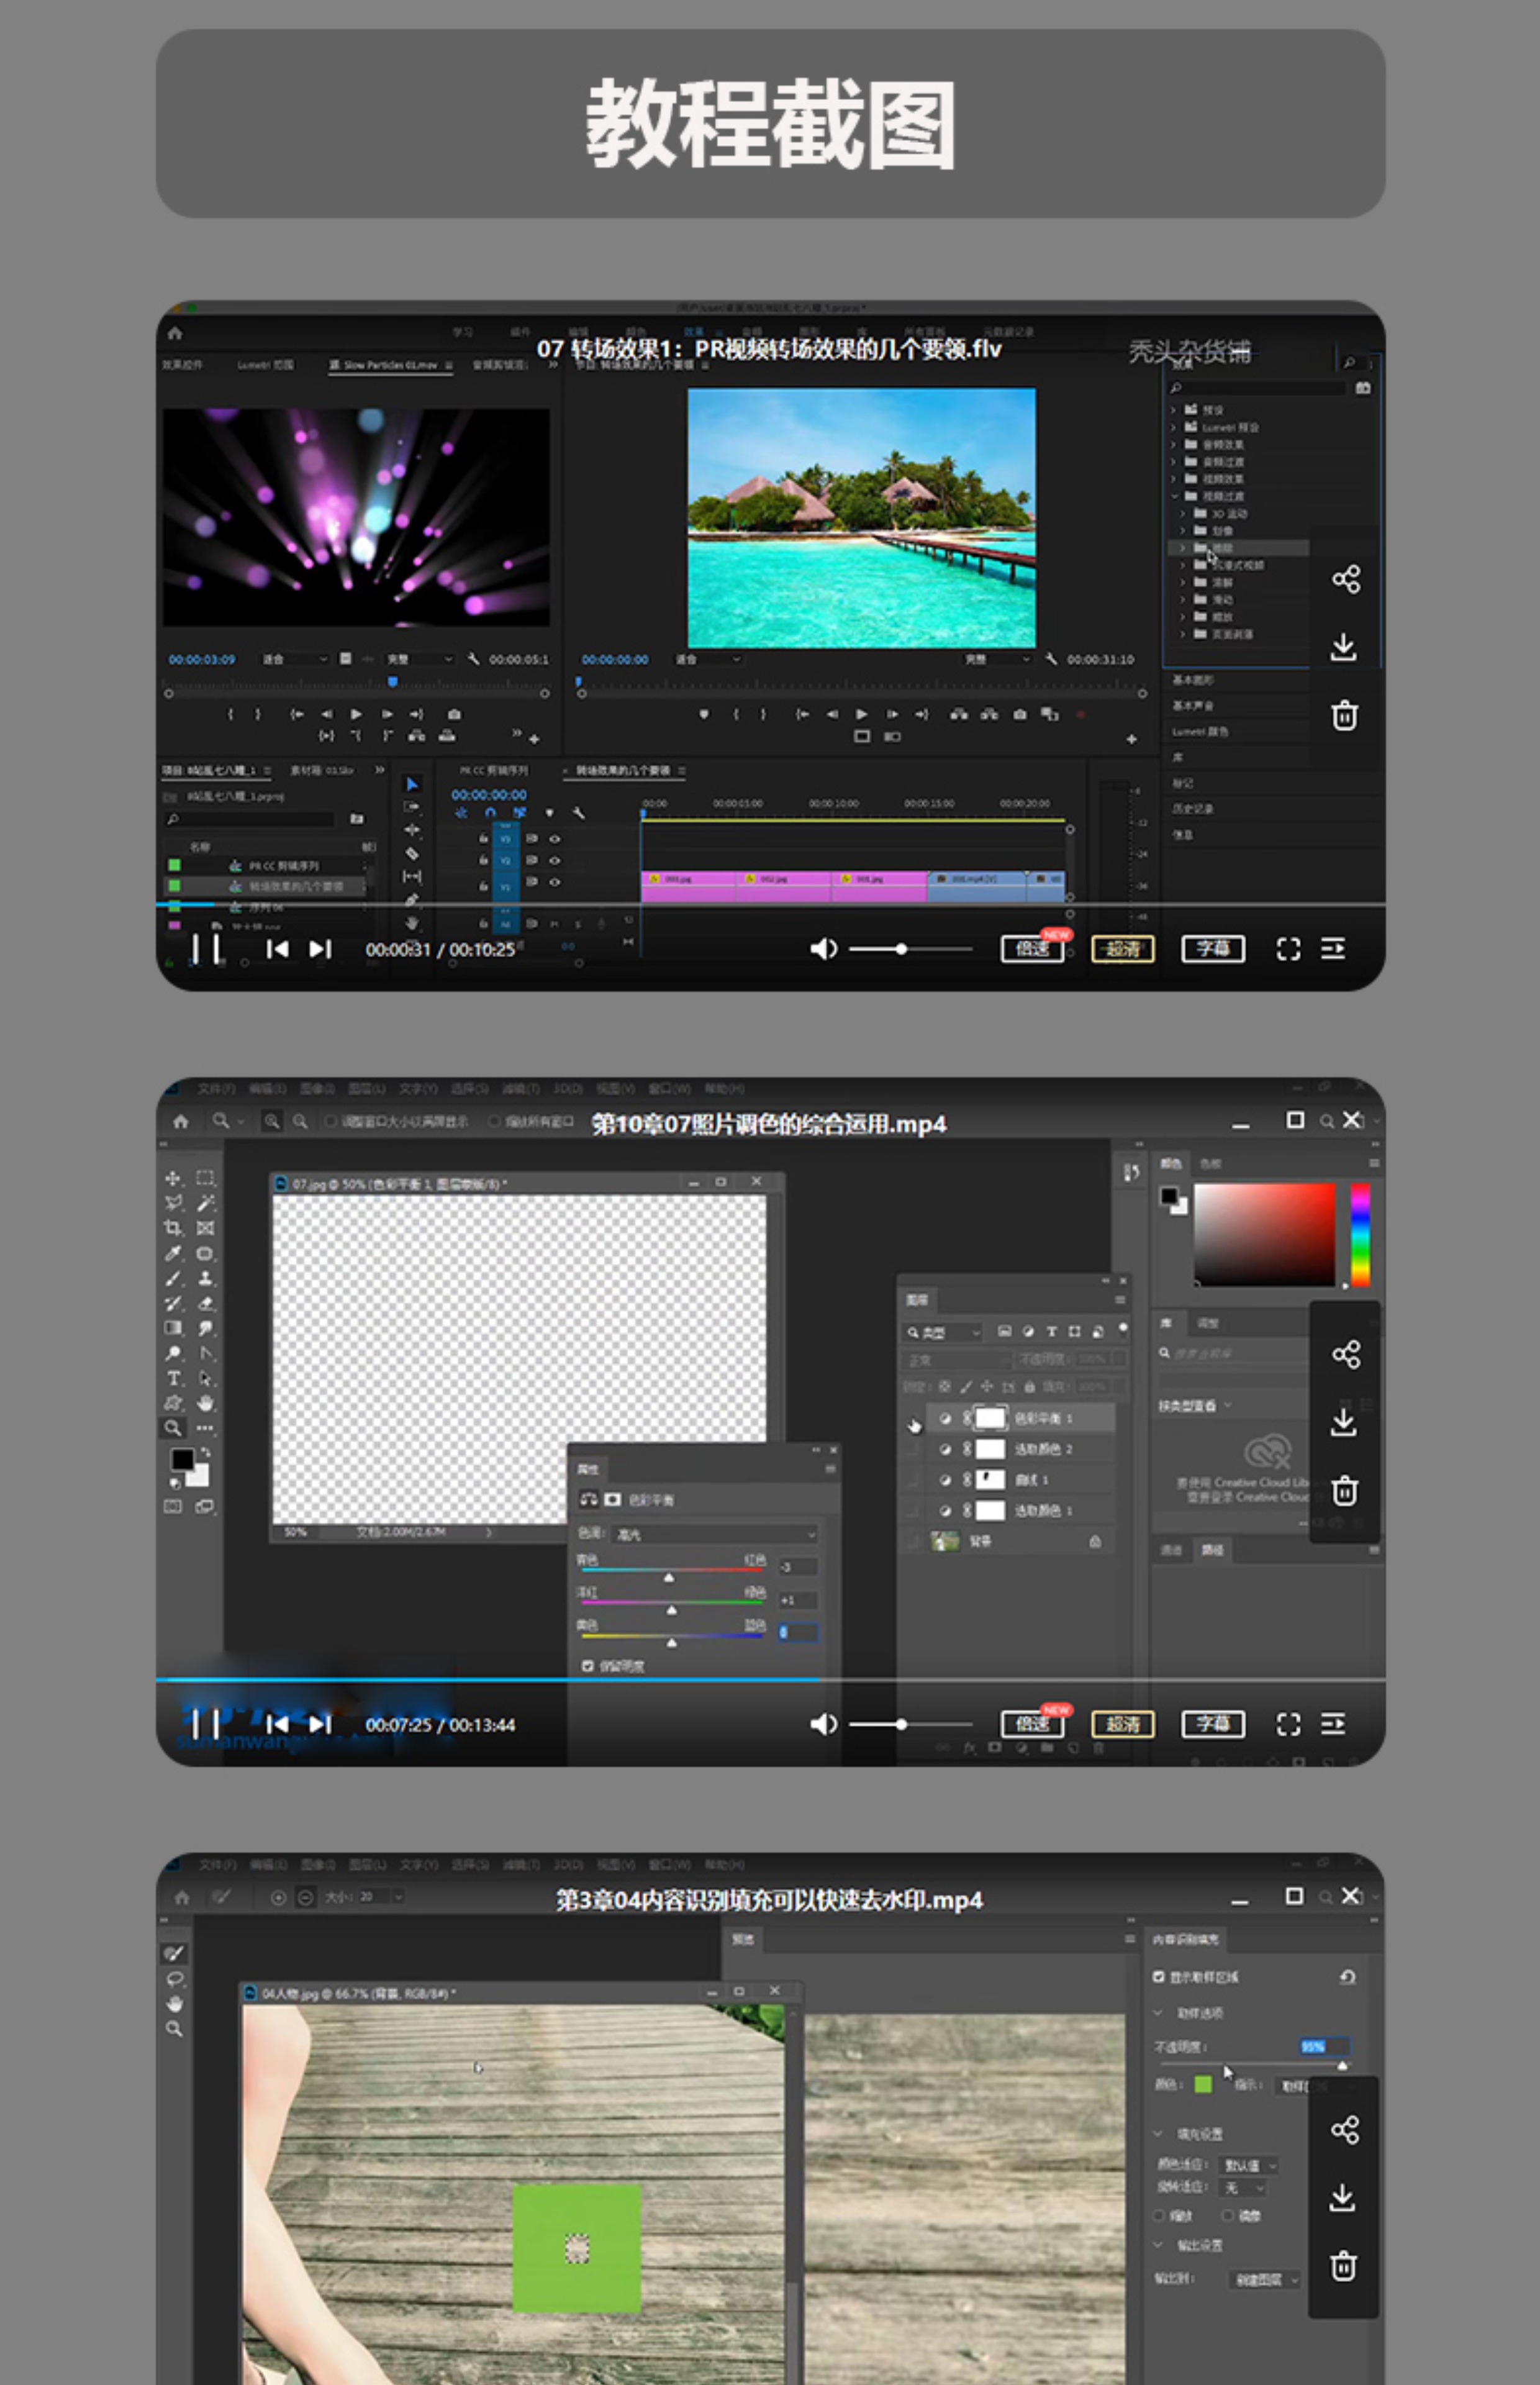The height and width of the screenshot is (2385, 1540).
Task: Switch to the 路径 tab in the 照片调色 video
Action: click(x=1213, y=1550)
